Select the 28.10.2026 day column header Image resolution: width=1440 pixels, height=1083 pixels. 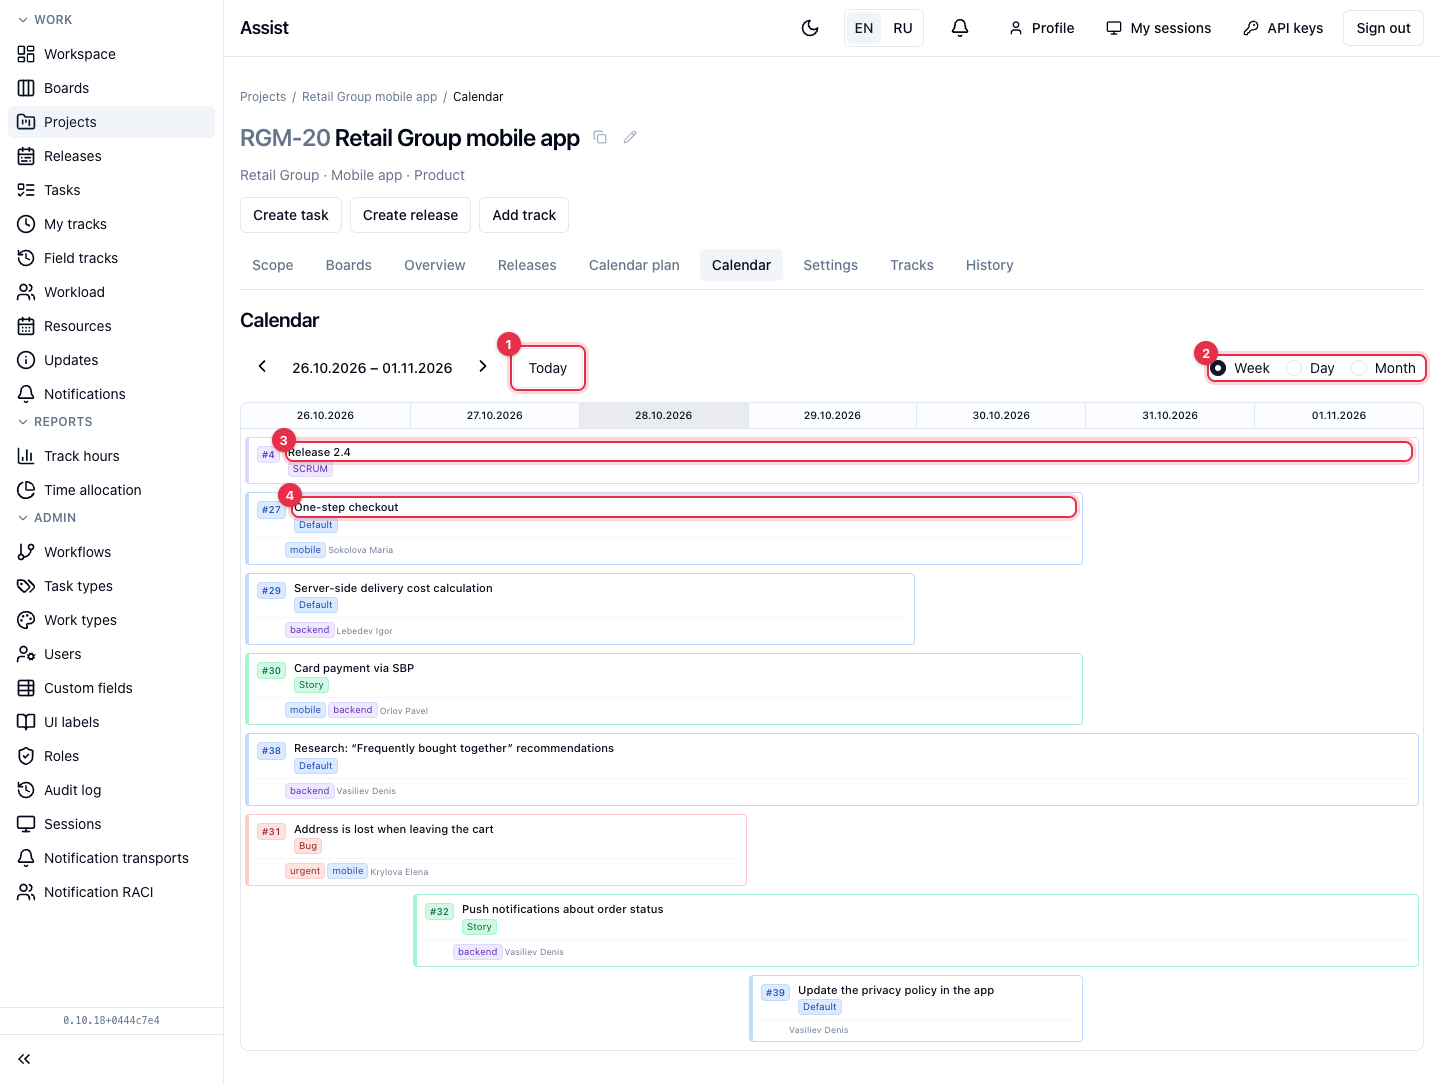pos(664,415)
